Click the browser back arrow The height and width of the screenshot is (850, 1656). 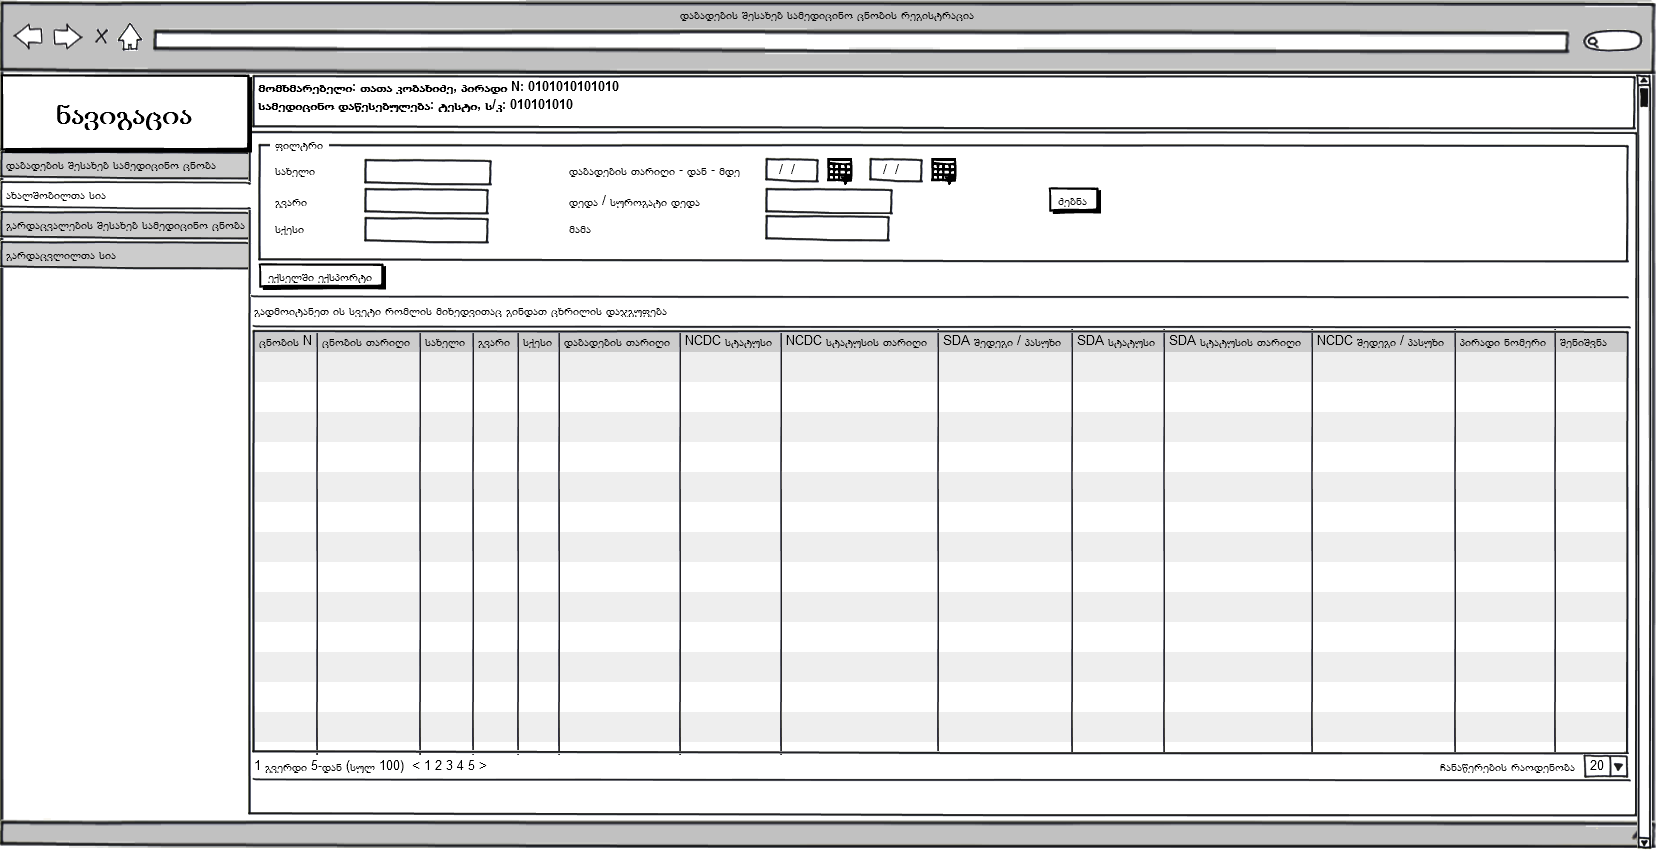click(29, 38)
